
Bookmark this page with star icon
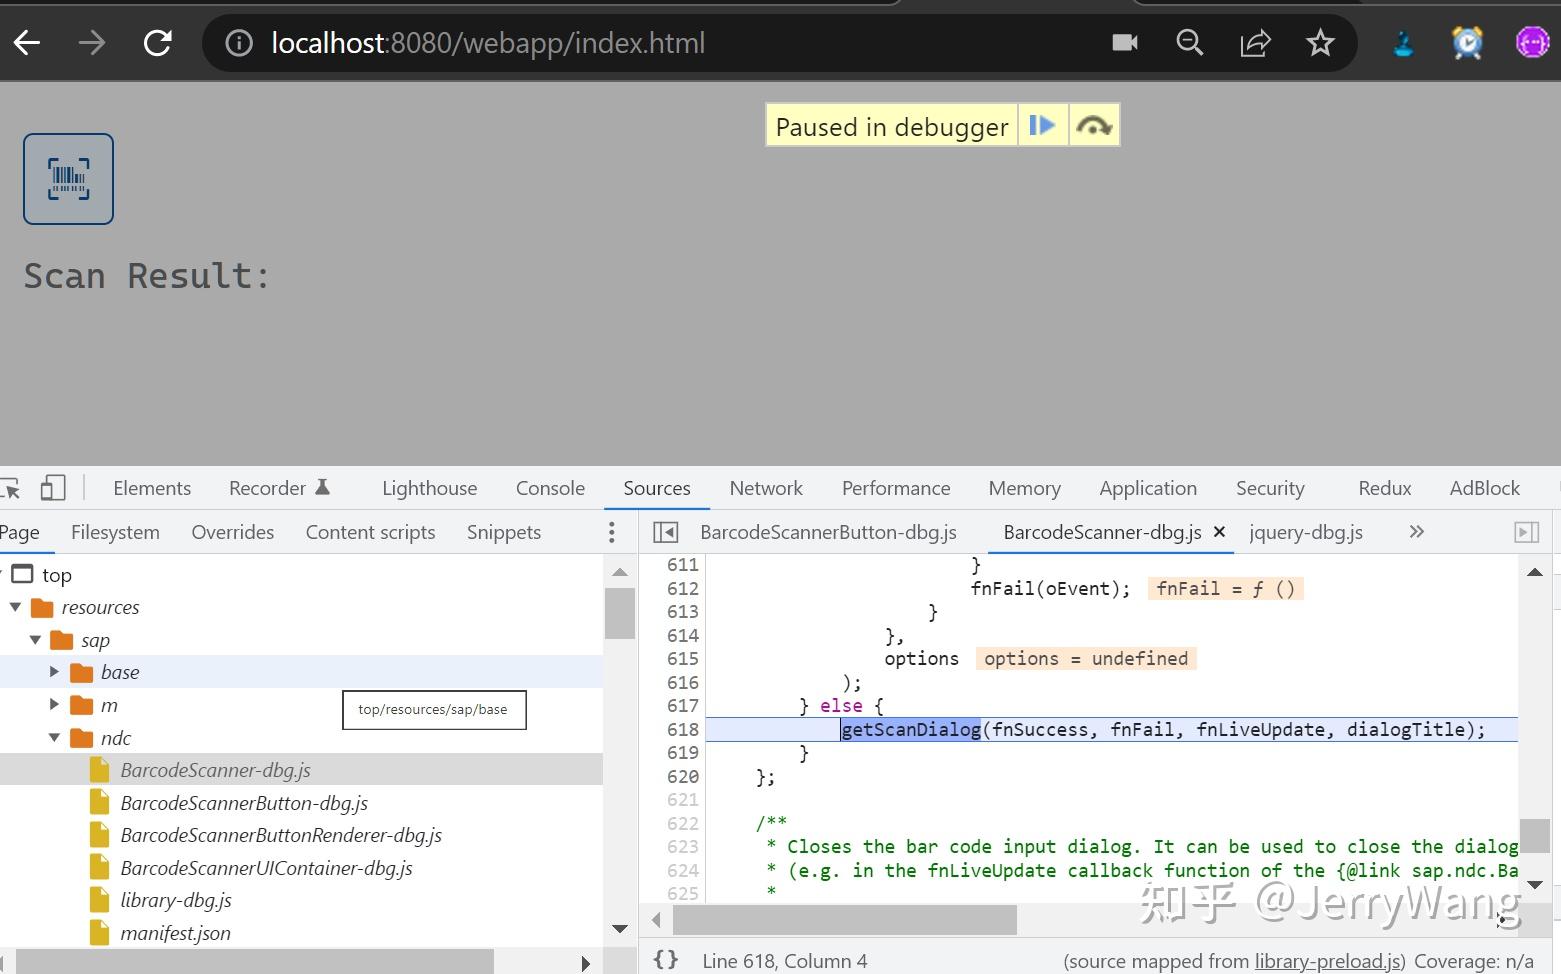click(1320, 43)
